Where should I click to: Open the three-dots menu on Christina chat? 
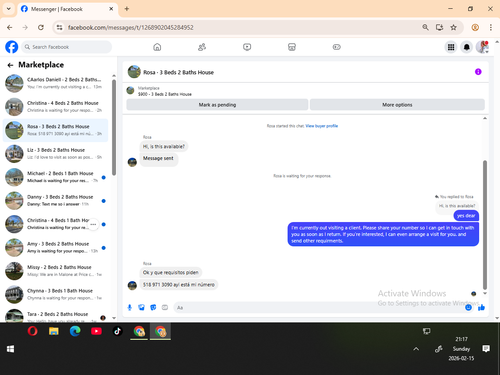coord(93,224)
